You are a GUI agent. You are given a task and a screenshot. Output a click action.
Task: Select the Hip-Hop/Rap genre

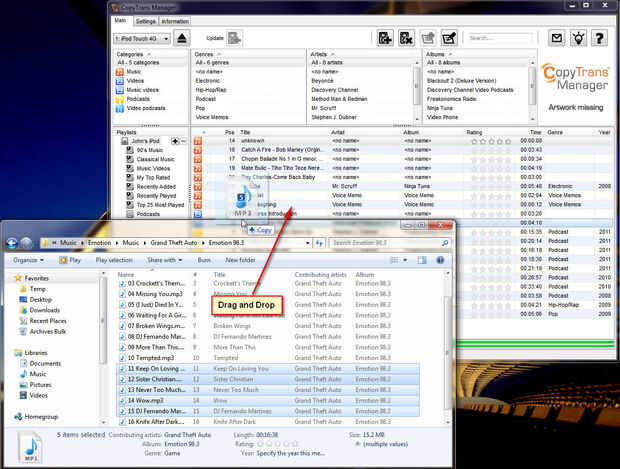pos(211,90)
